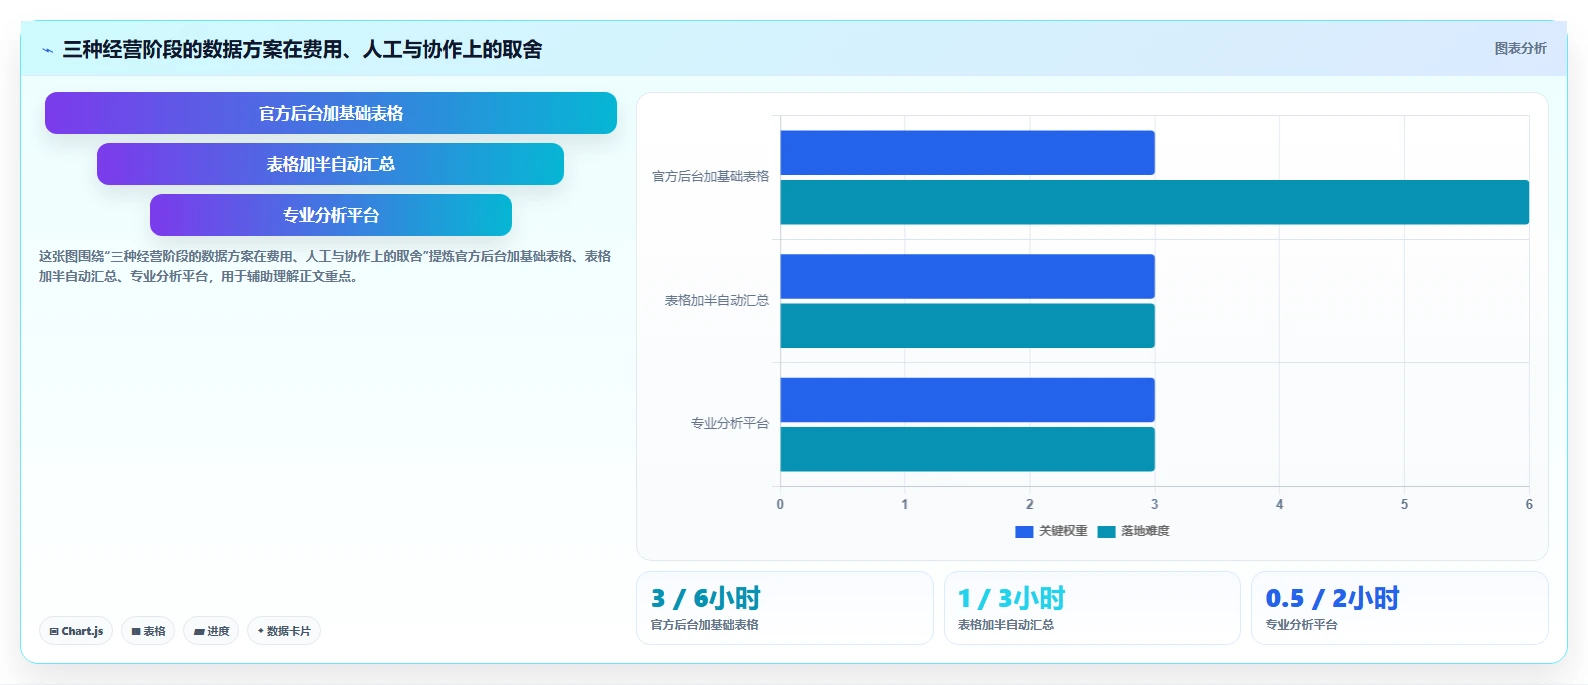
Task: Click the 进度 tag chip
Action: point(211,631)
